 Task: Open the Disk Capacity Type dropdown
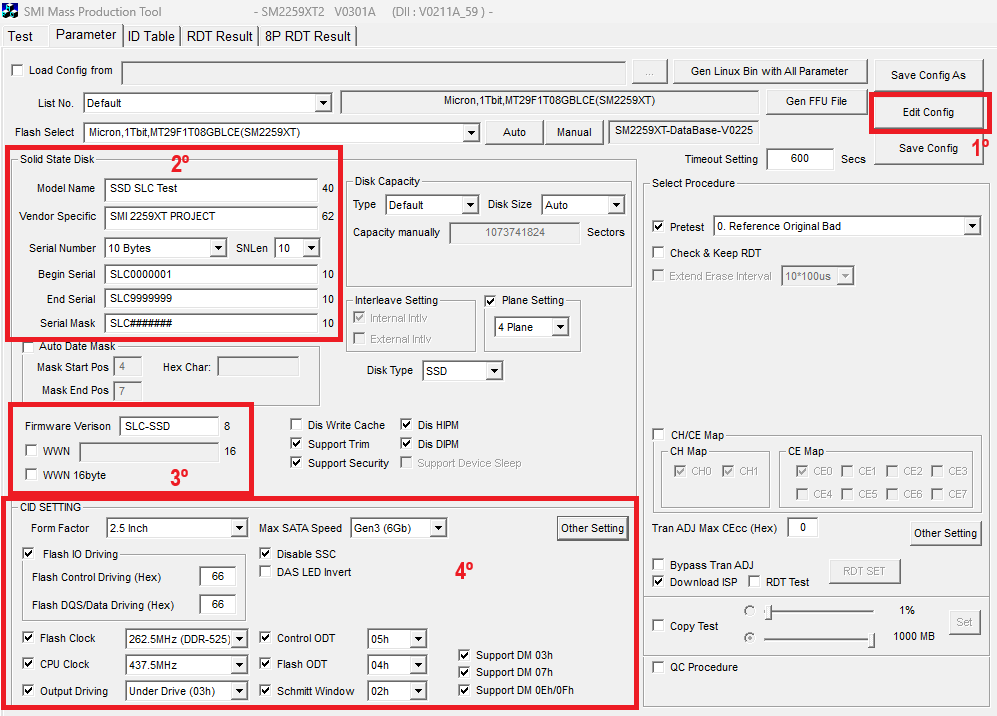pyautogui.click(x=471, y=205)
